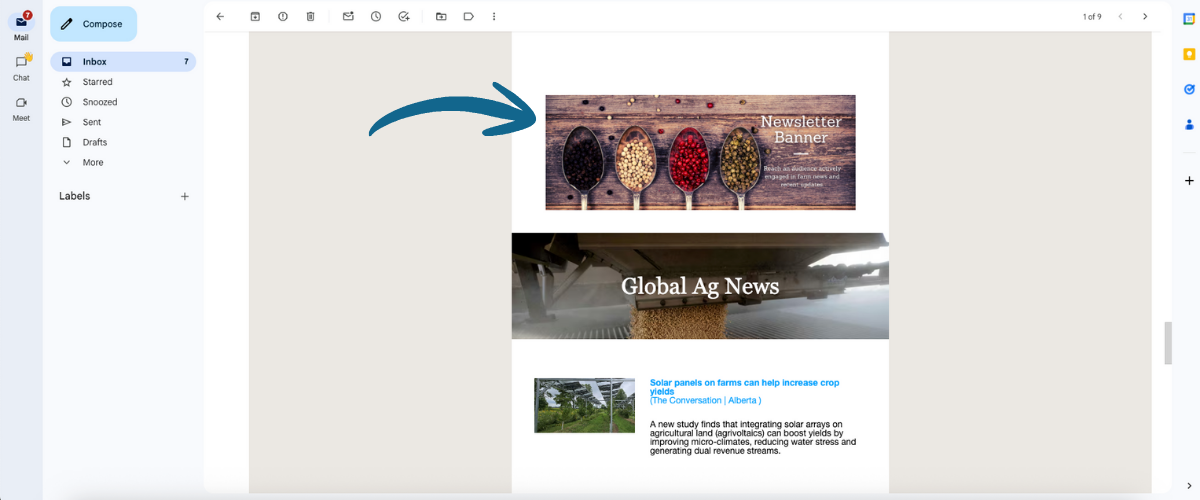The width and height of the screenshot is (1200, 500).
Task: Report this email as spam
Action: tap(283, 16)
